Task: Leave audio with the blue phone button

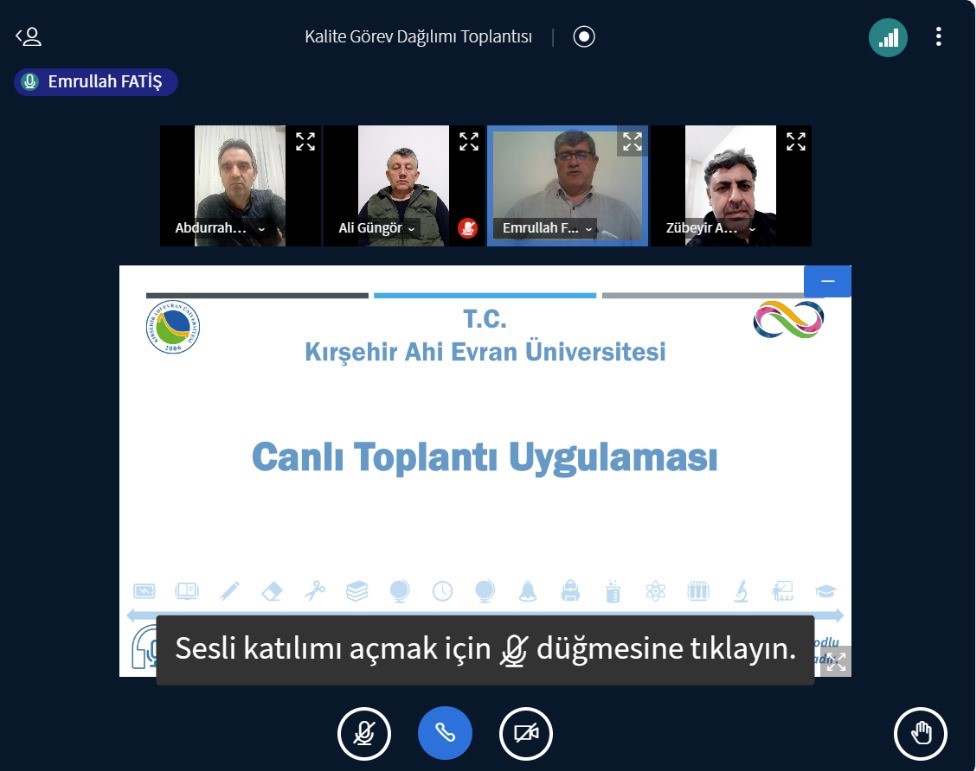Action: pyautogui.click(x=445, y=734)
